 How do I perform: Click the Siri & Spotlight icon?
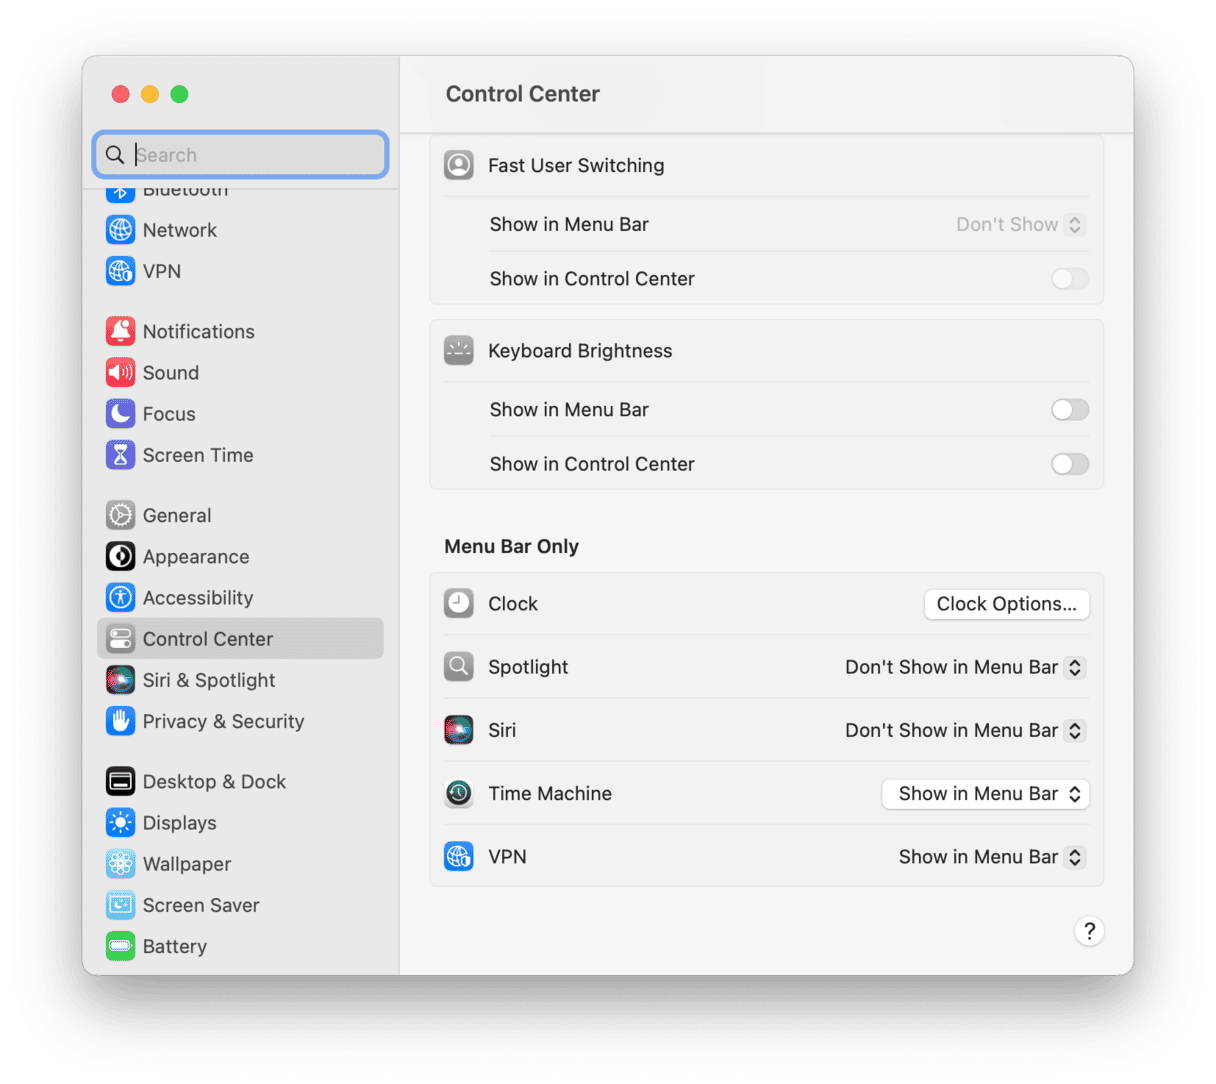tap(121, 680)
